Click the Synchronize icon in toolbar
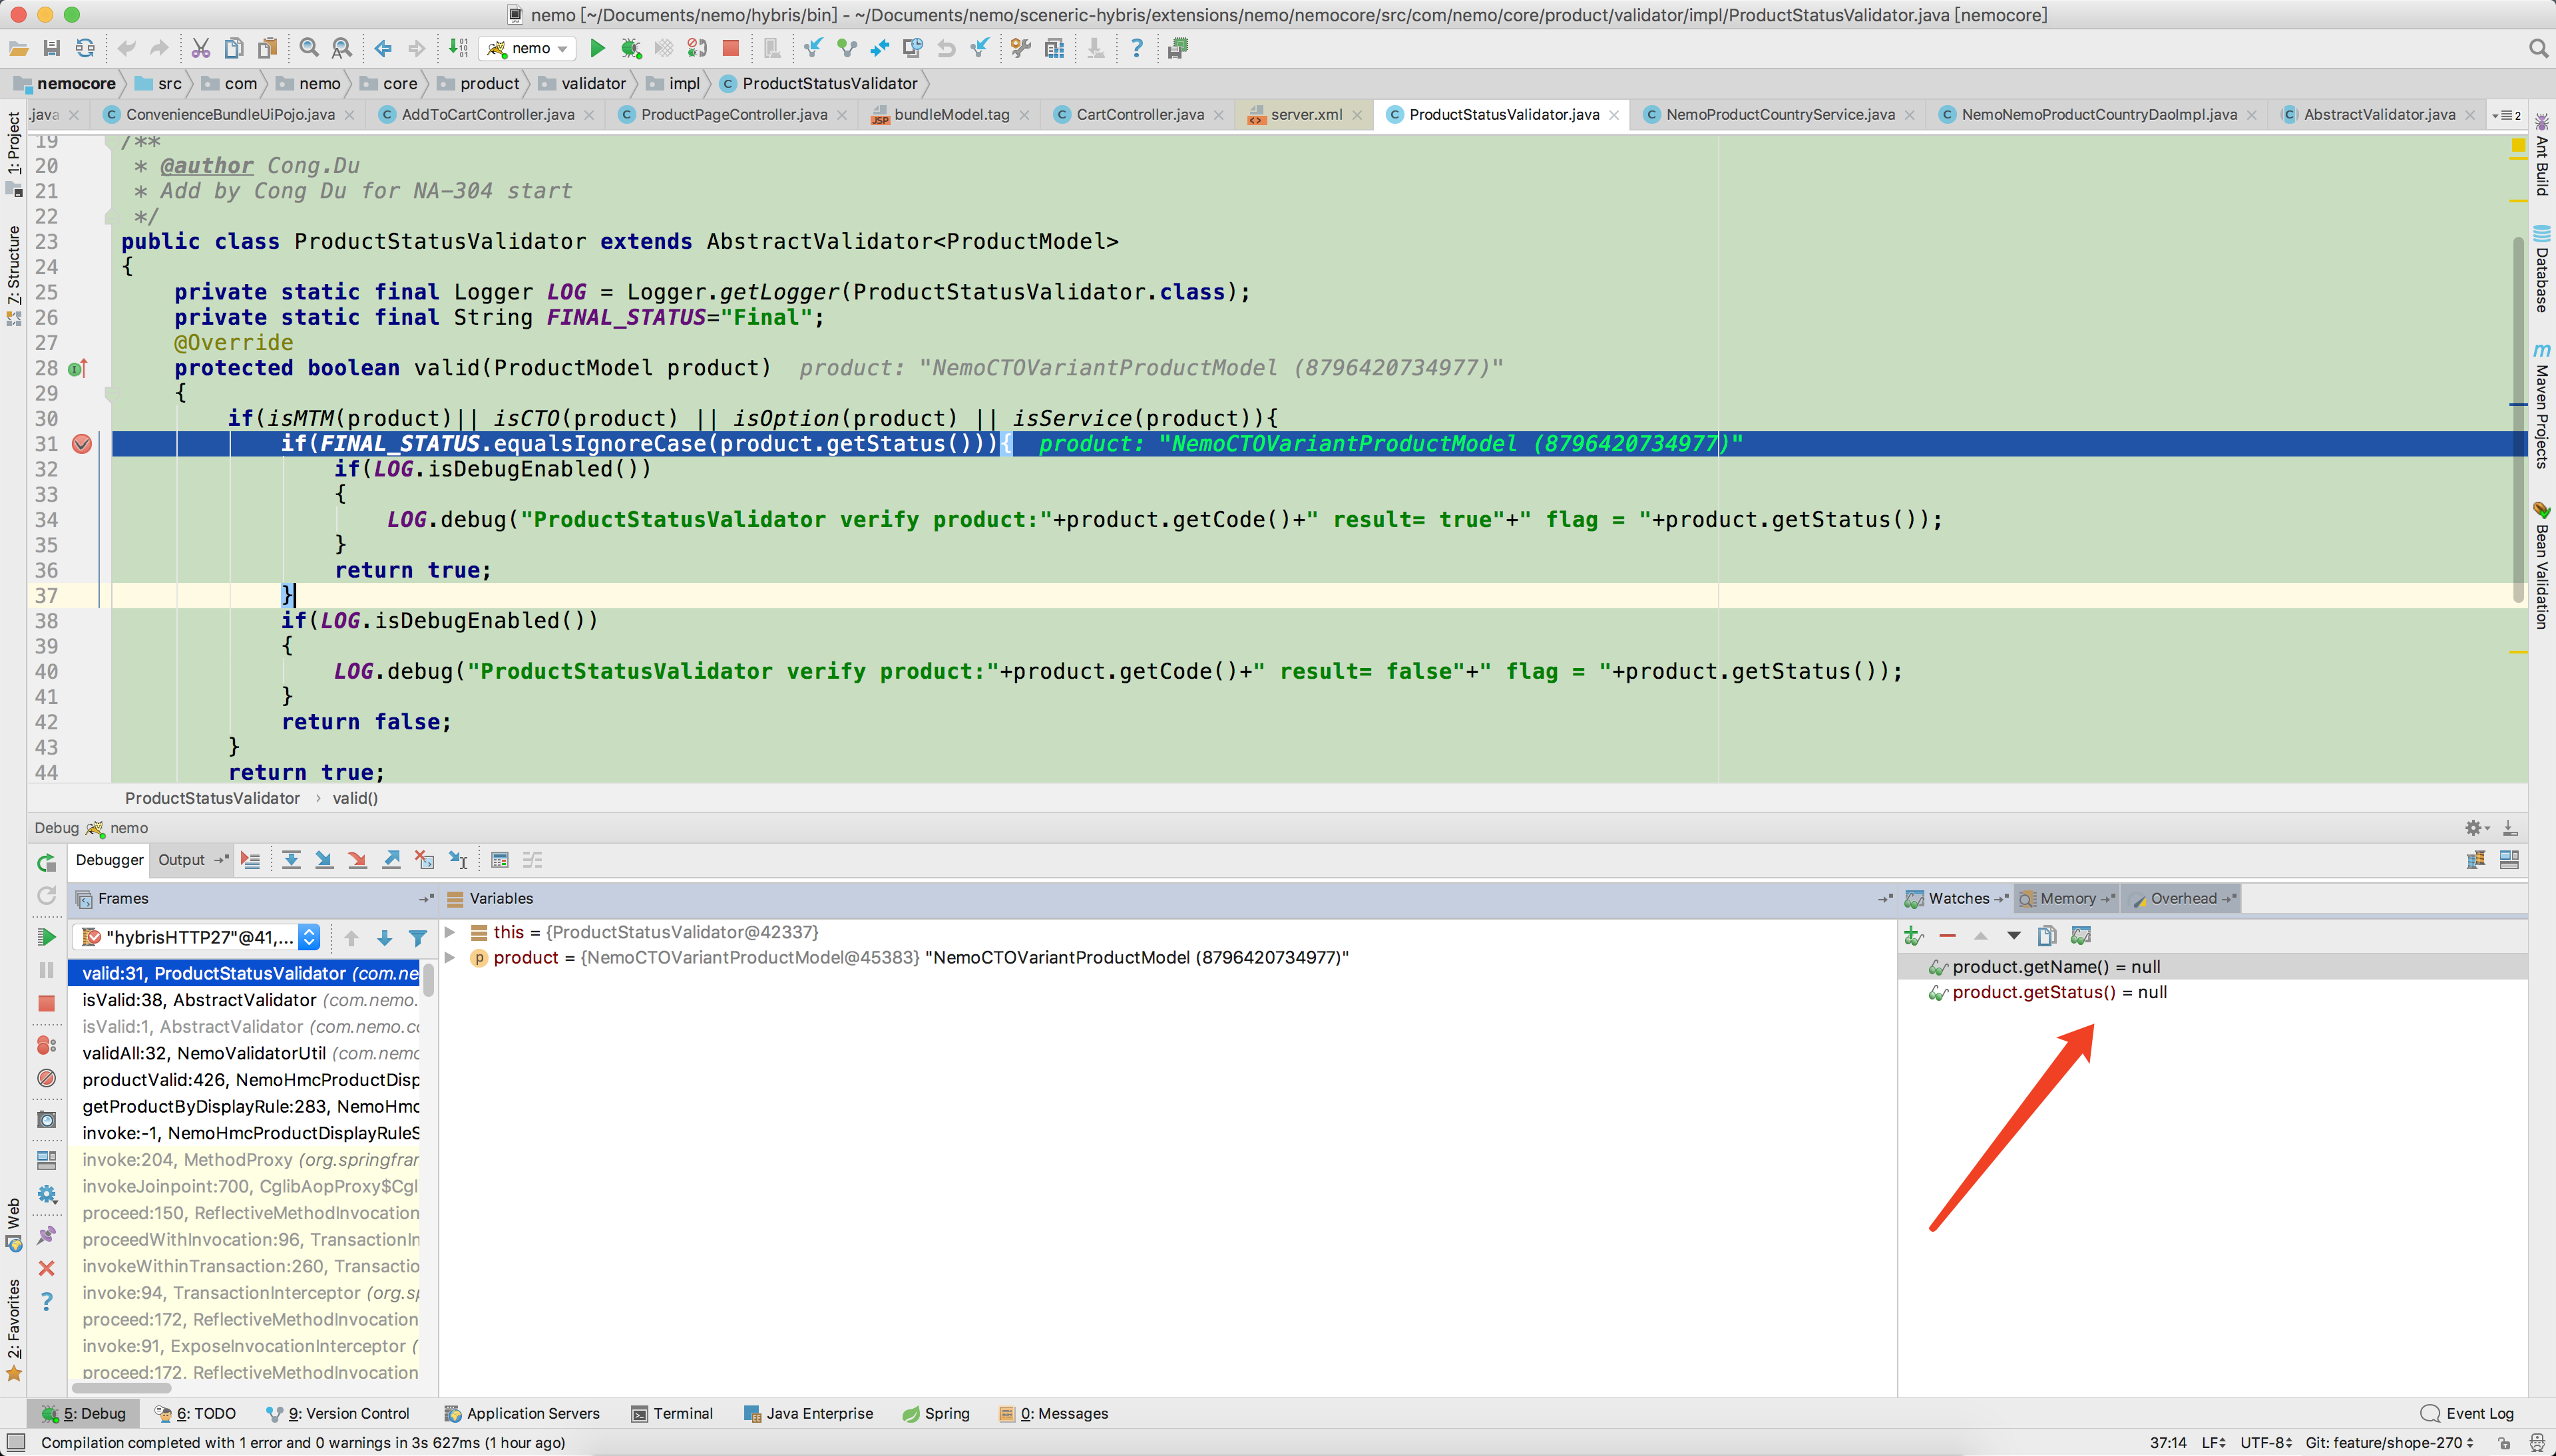This screenshot has height=1456, width=2556. [x=86, y=48]
